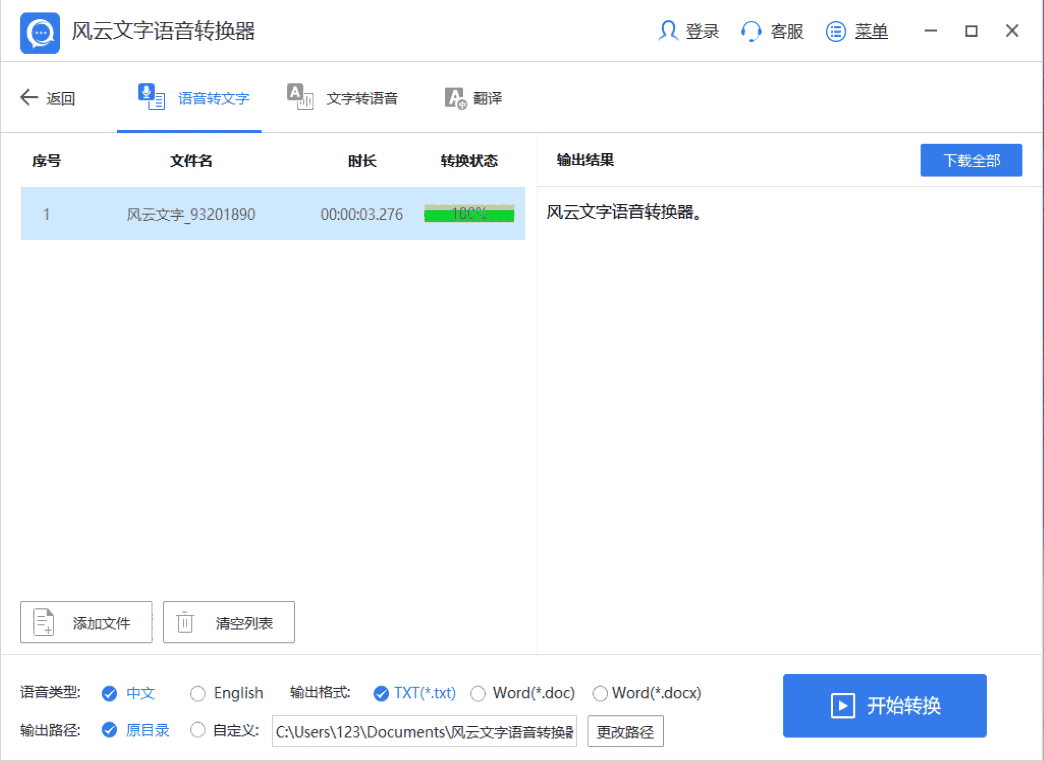
Task: Switch to the 文字转语音 tab
Action: [x=362, y=98]
